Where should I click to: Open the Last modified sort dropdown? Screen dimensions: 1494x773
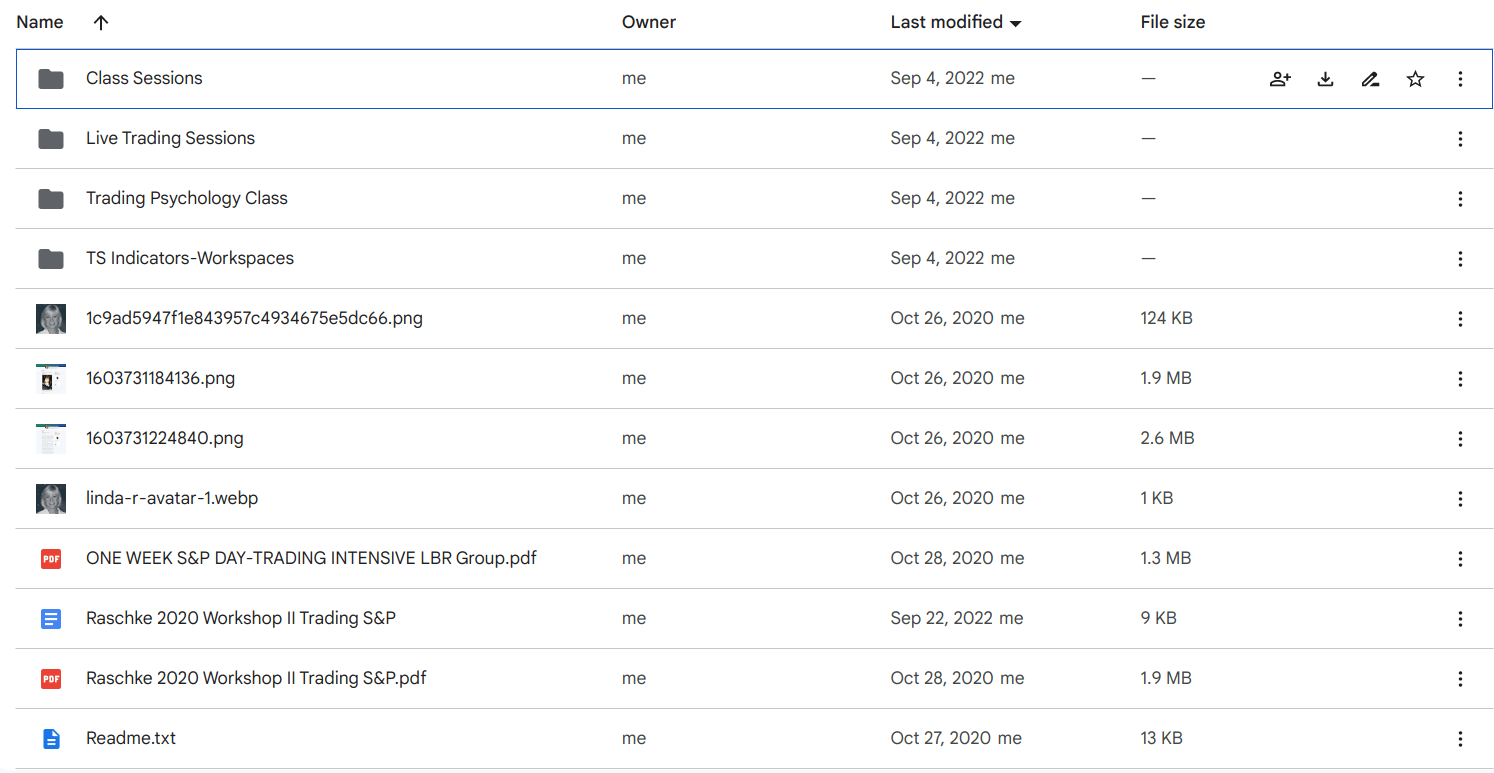pos(1016,23)
